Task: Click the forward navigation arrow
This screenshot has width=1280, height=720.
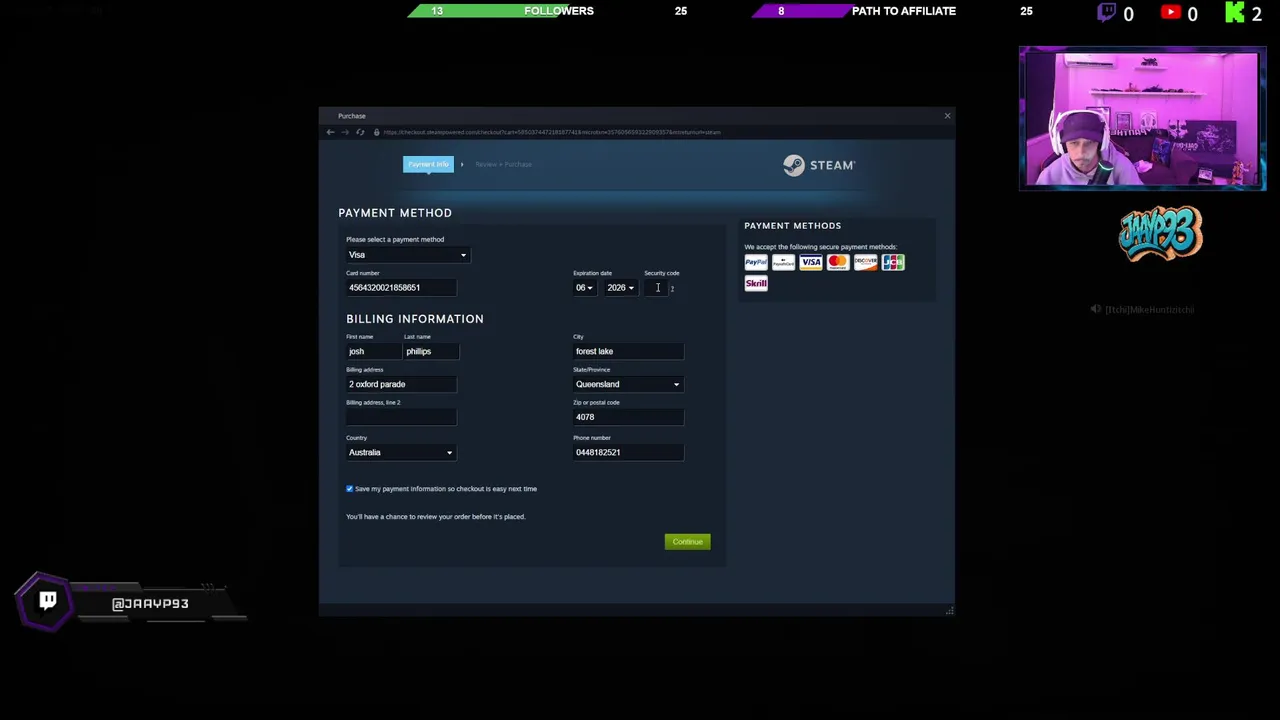Action: click(345, 132)
